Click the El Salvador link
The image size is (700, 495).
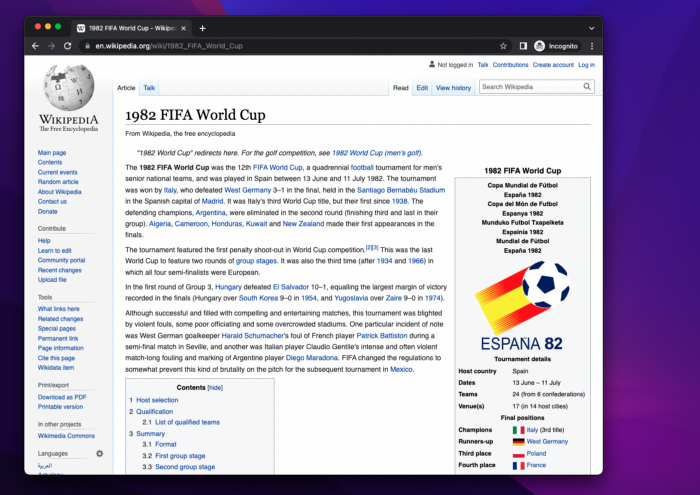click(291, 287)
